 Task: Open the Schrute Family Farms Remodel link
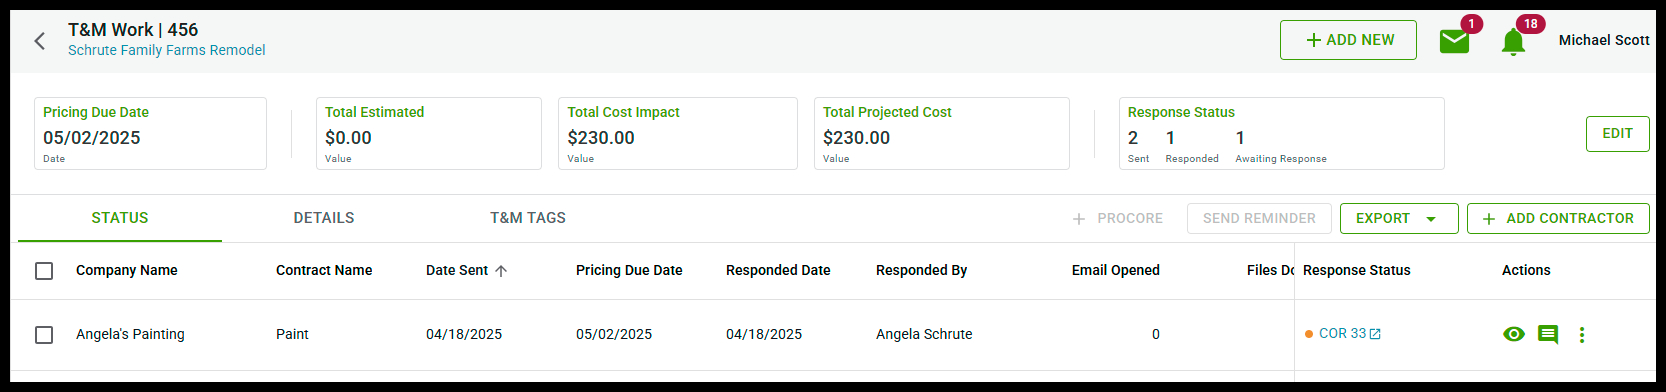[167, 50]
